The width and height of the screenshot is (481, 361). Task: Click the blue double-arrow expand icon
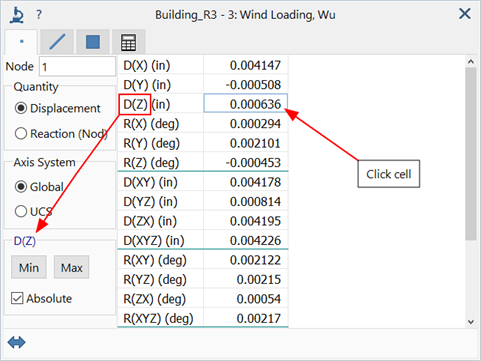coord(16,343)
